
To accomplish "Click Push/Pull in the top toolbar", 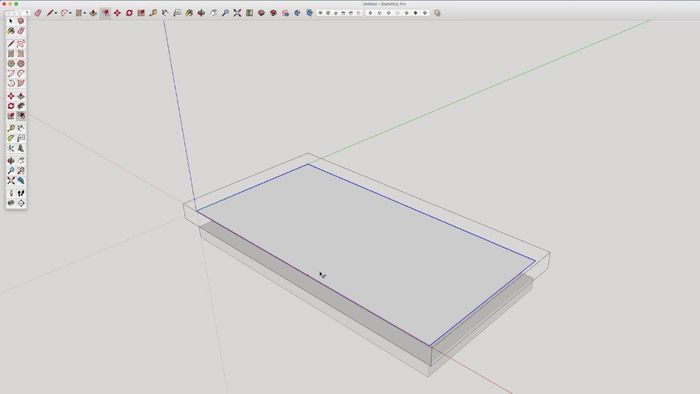I will pyautogui.click(x=93, y=13).
